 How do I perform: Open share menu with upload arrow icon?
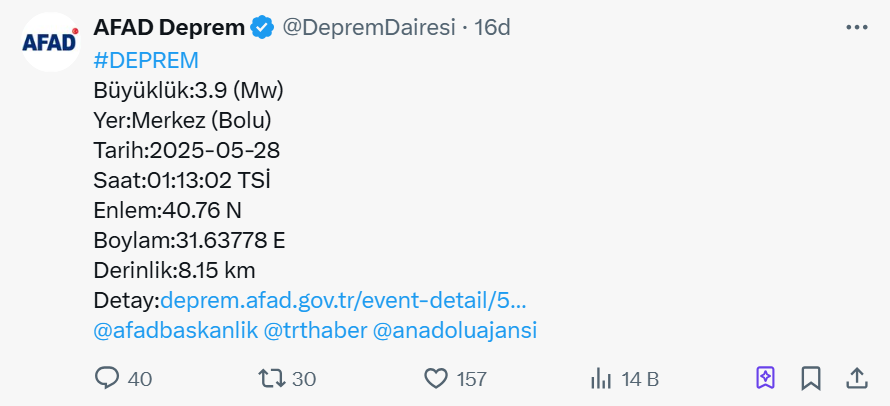[857, 378]
